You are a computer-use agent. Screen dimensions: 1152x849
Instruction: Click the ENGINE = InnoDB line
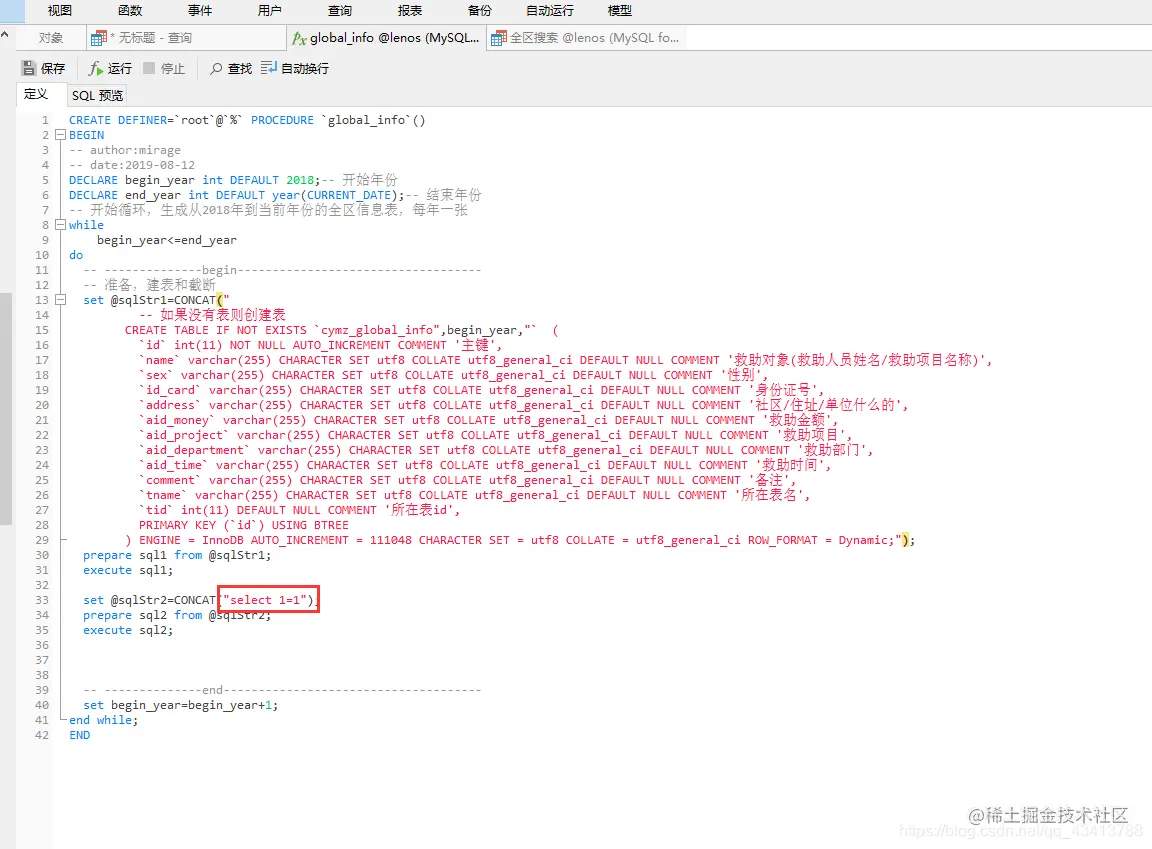click(519, 540)
